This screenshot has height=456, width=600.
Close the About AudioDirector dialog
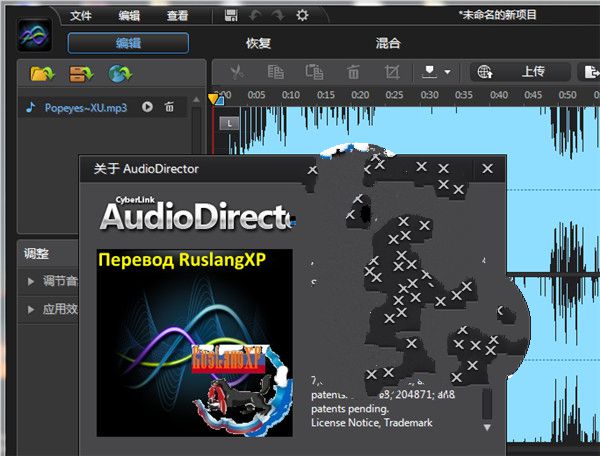(x=488, y=168)
